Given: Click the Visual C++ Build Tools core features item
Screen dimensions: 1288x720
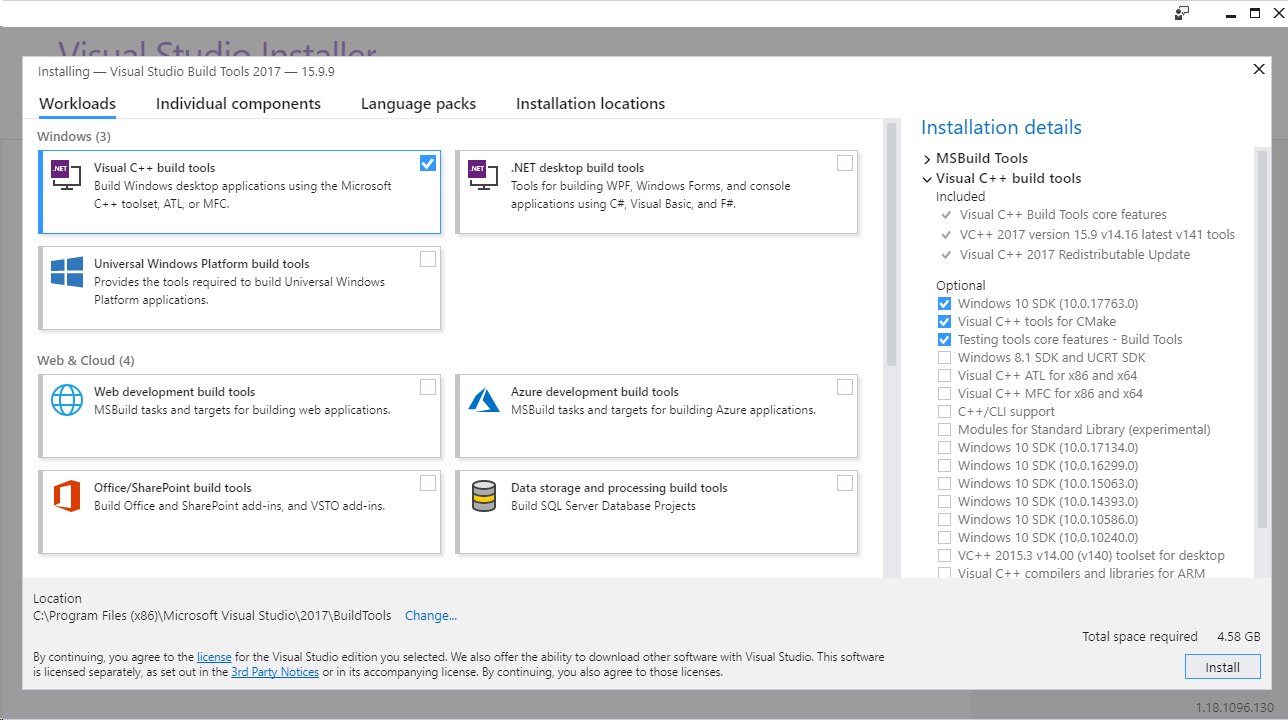Looking at the screenshot, I should (x=1063, y=215).
